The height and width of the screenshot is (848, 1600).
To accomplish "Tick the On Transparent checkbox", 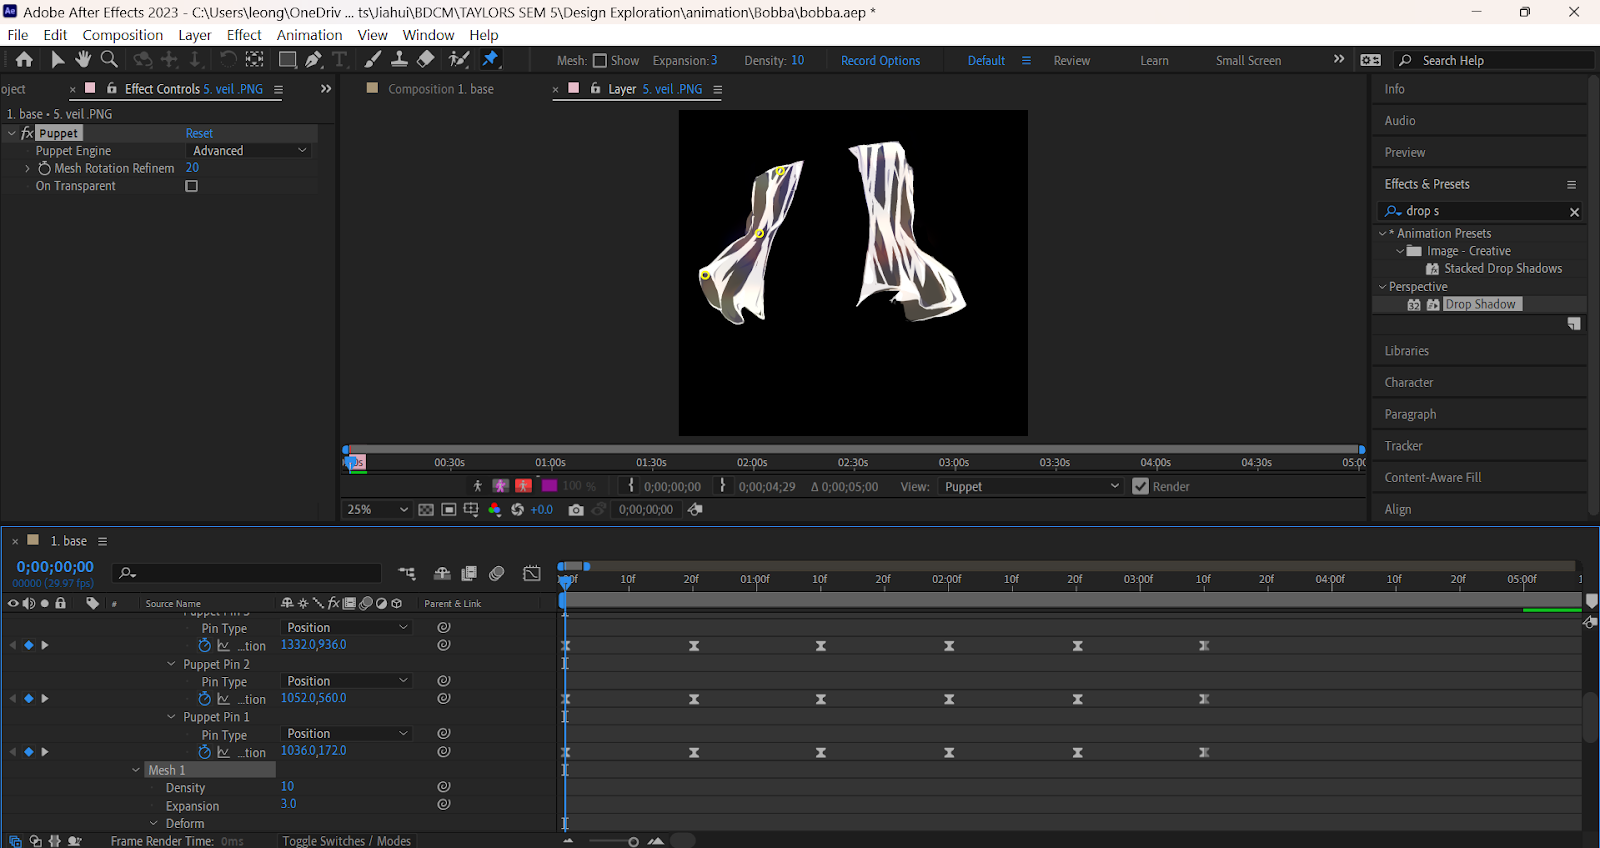I will [192, 186].
